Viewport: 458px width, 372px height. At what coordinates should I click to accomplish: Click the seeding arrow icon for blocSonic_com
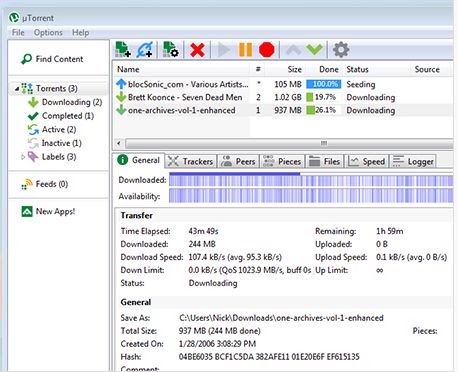coord(121,84)
